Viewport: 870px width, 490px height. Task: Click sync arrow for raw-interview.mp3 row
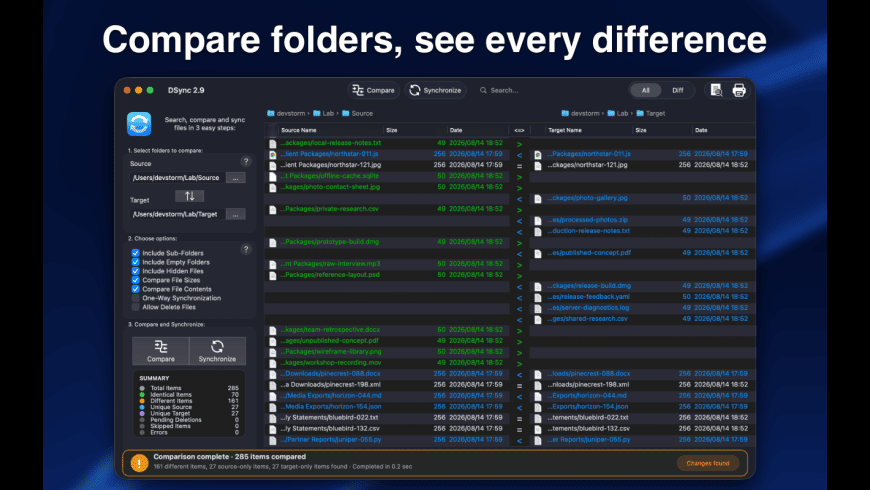519,265
